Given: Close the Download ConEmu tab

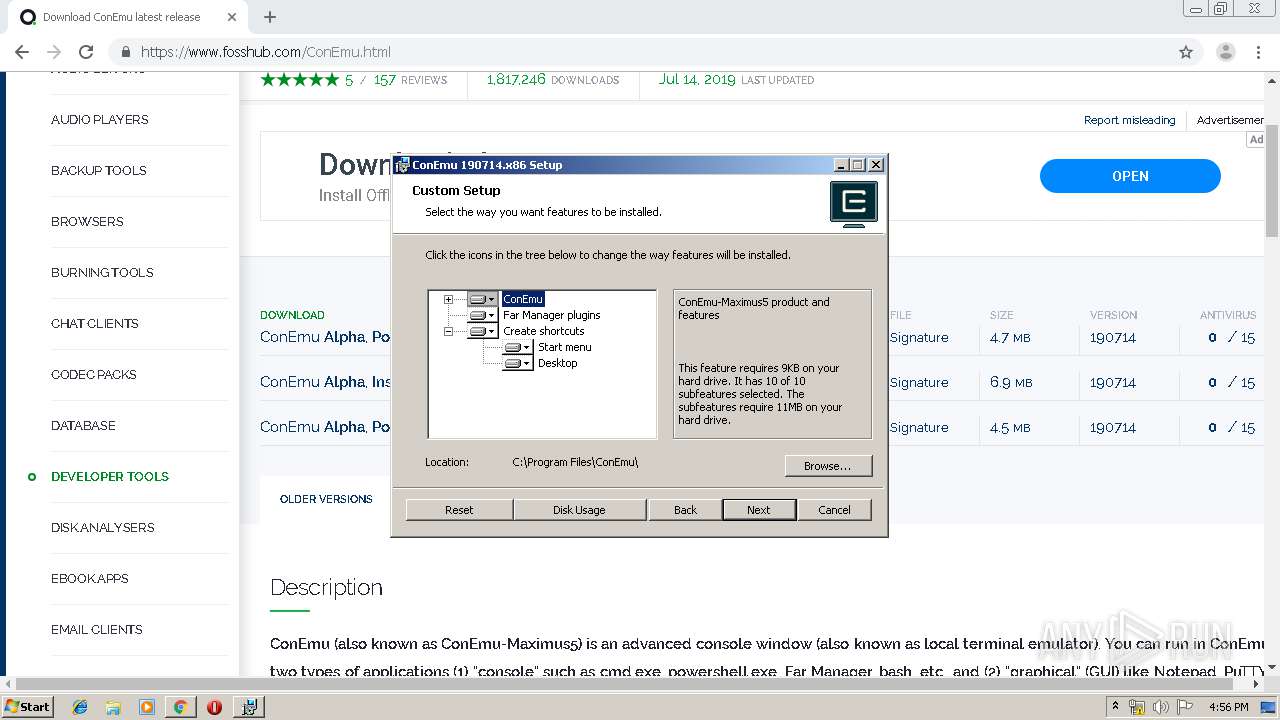Looking at the screenshot, I should (x=232, y=17).
